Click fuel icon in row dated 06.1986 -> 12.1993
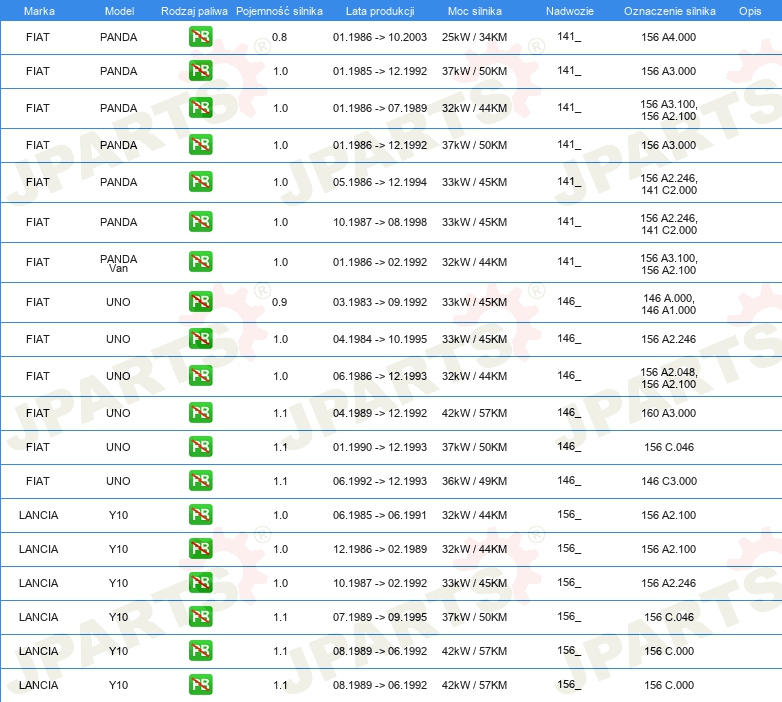Image resolution: width=782 pixels, height=702 pixels. [200, 376]
